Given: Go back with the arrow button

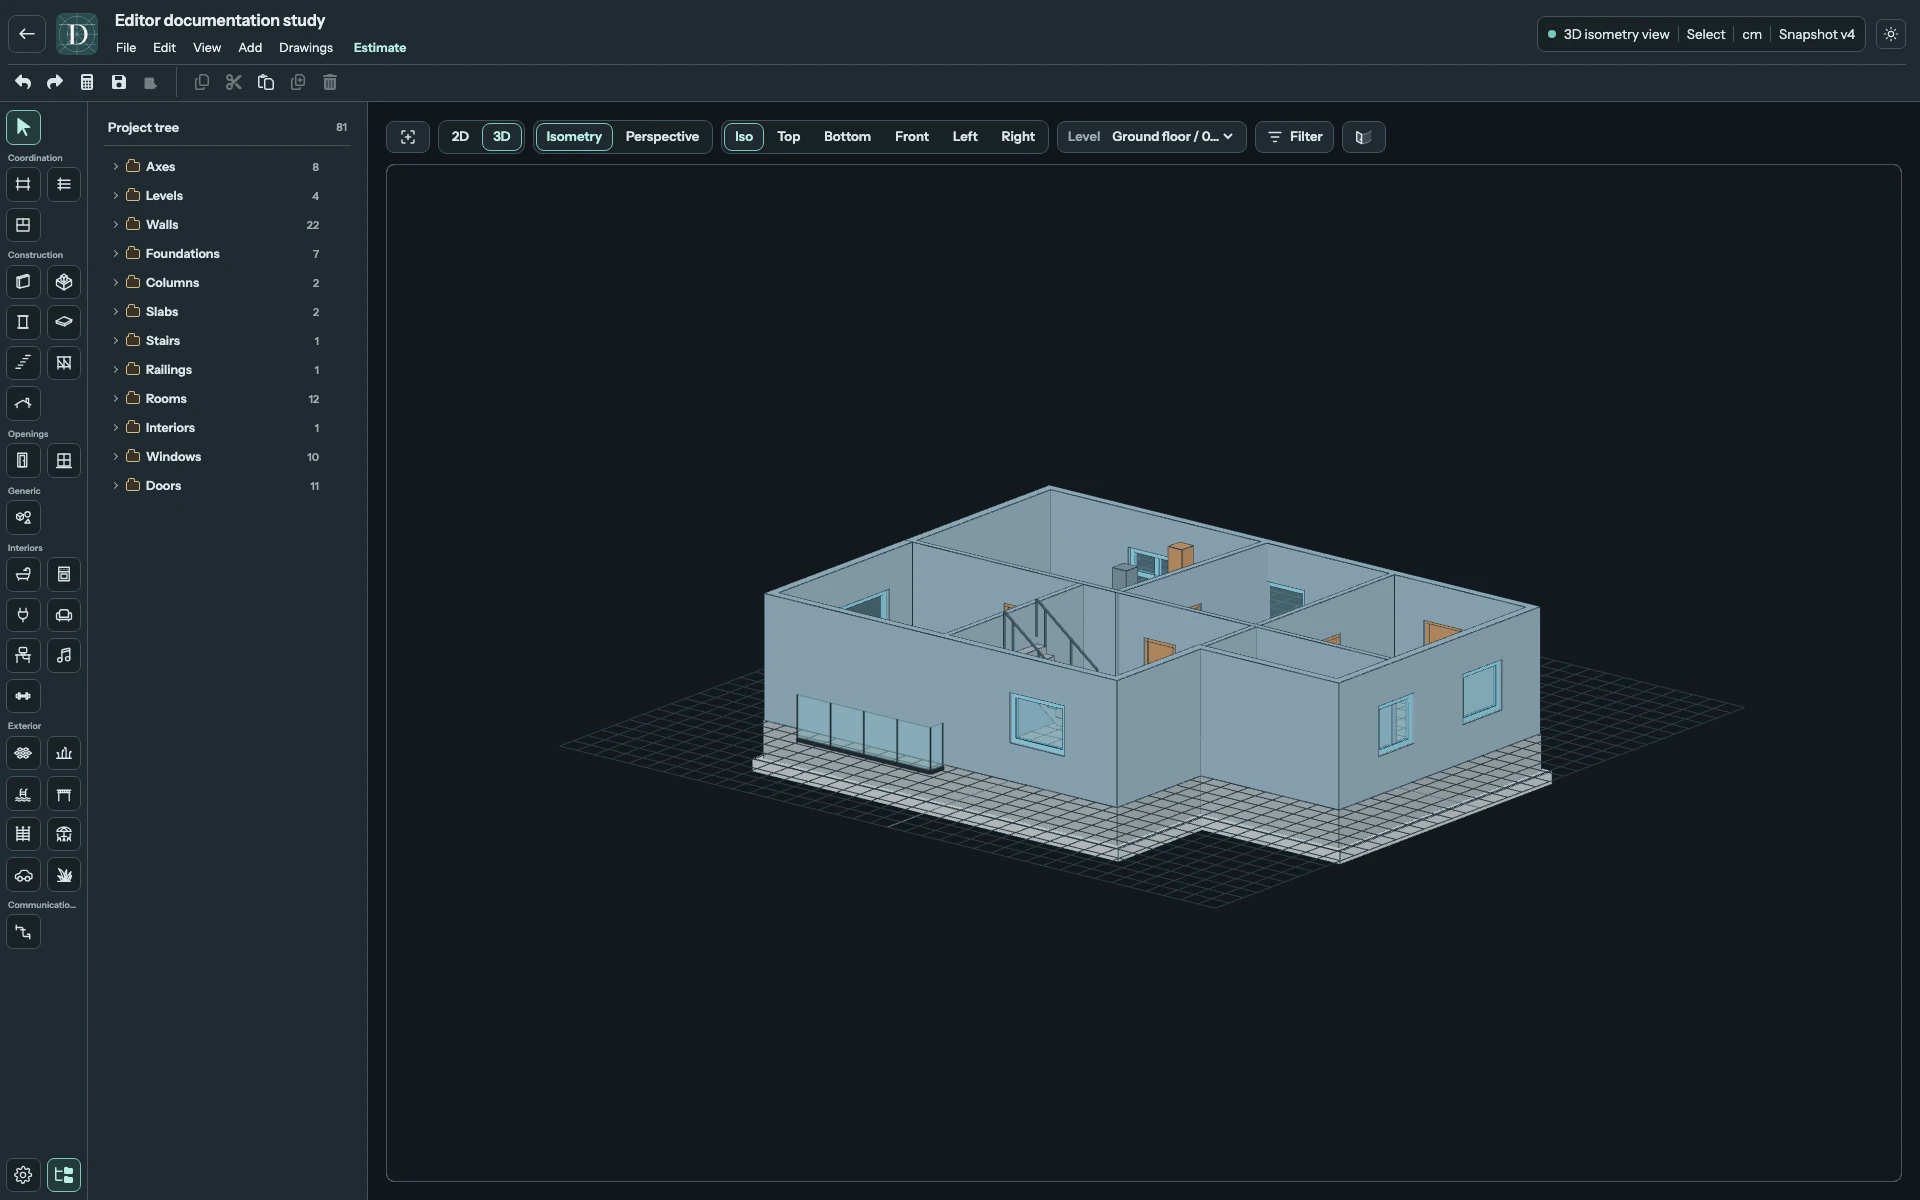Looking at the screenshot, I should tap(27, 34).
